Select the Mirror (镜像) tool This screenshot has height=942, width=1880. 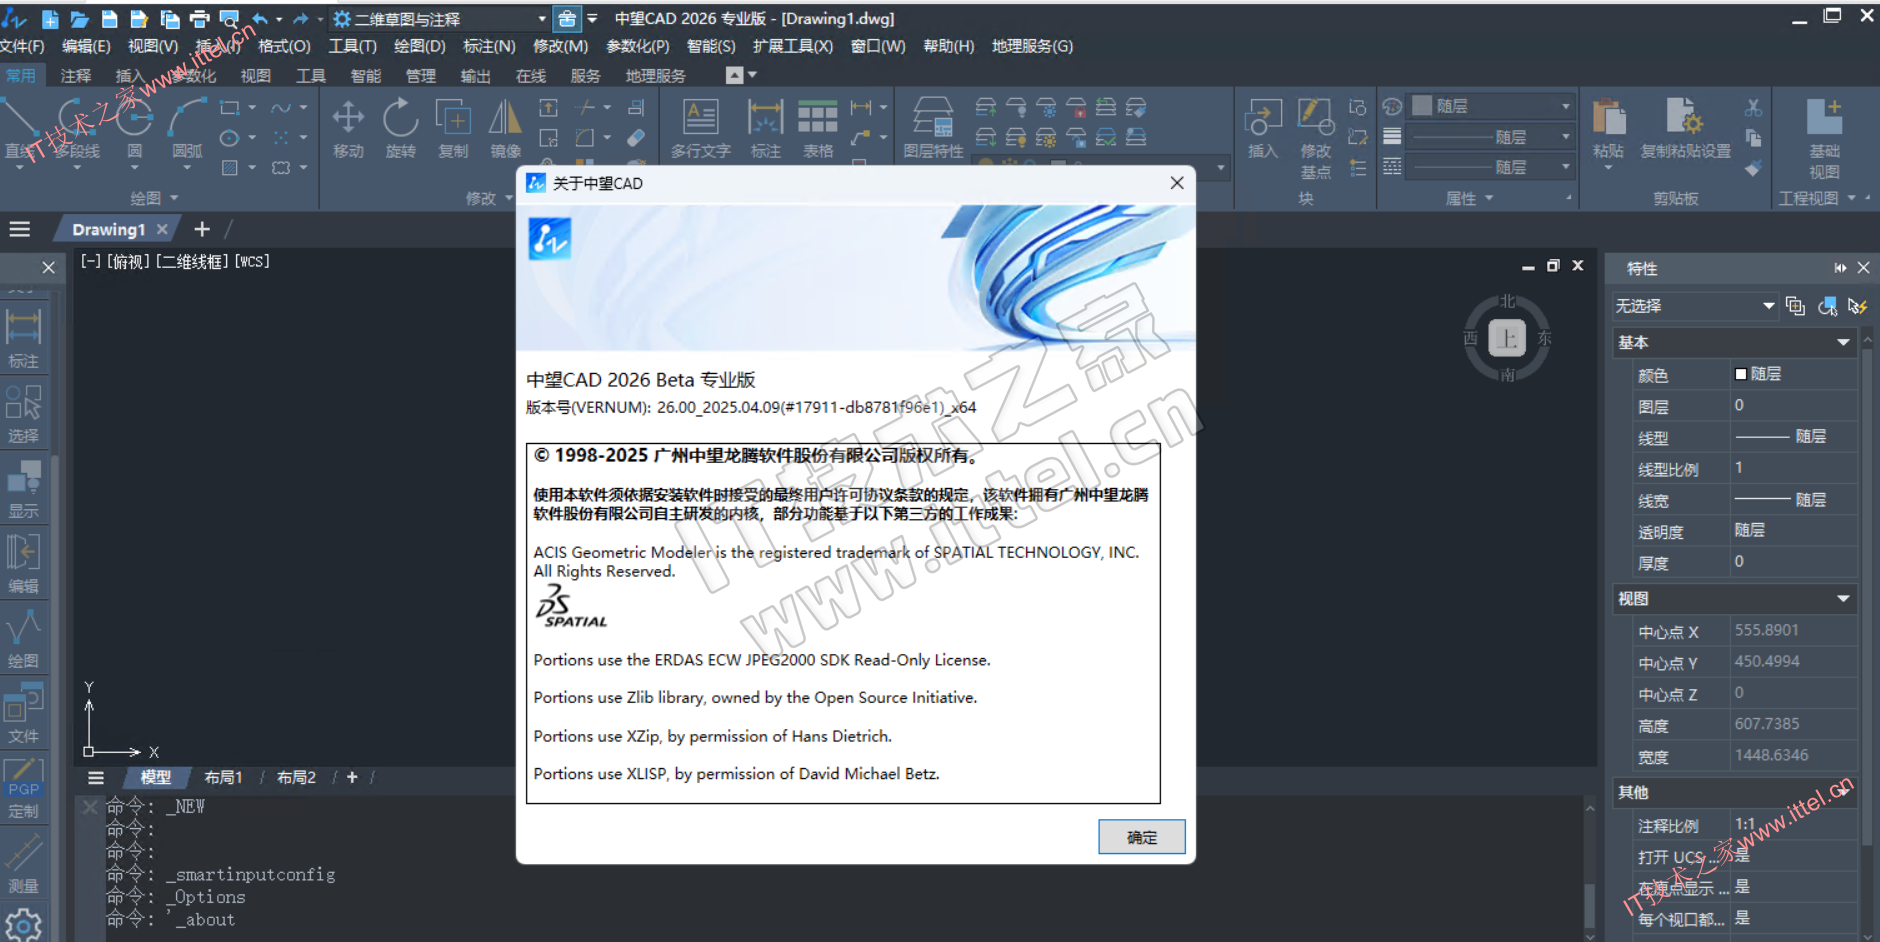pos(505,130)
